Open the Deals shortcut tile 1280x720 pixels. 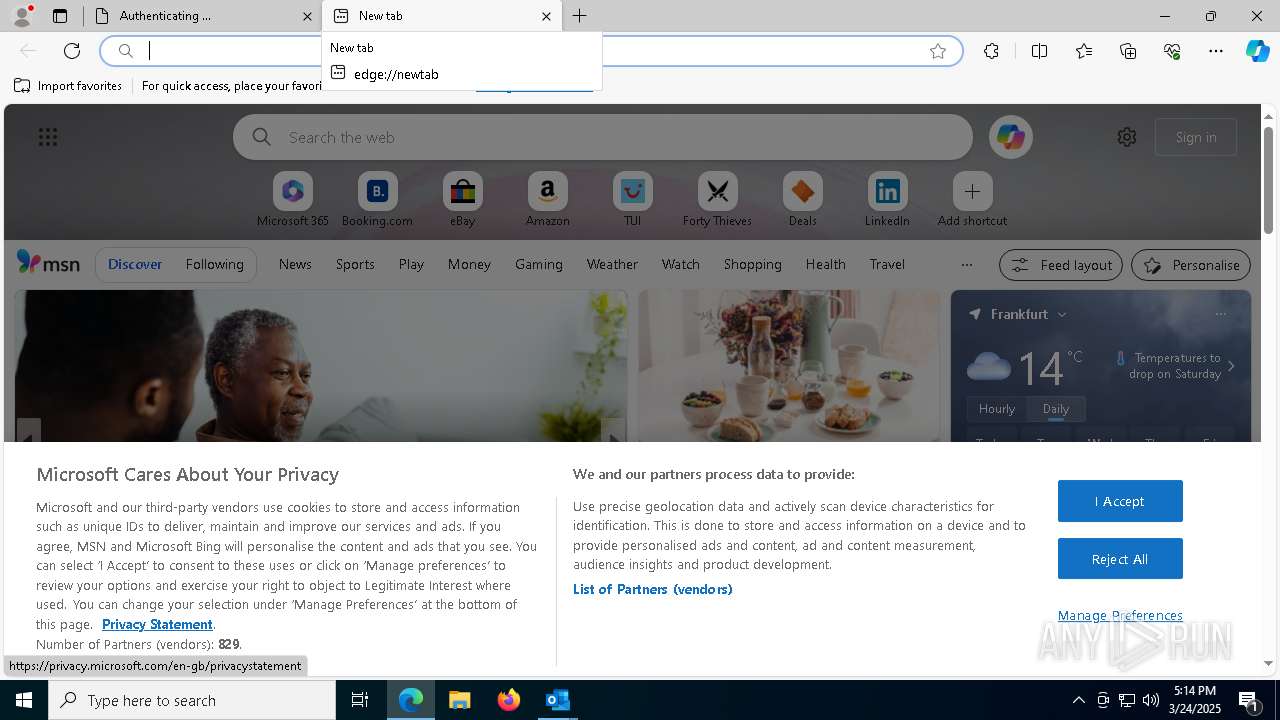pos(802,200)
